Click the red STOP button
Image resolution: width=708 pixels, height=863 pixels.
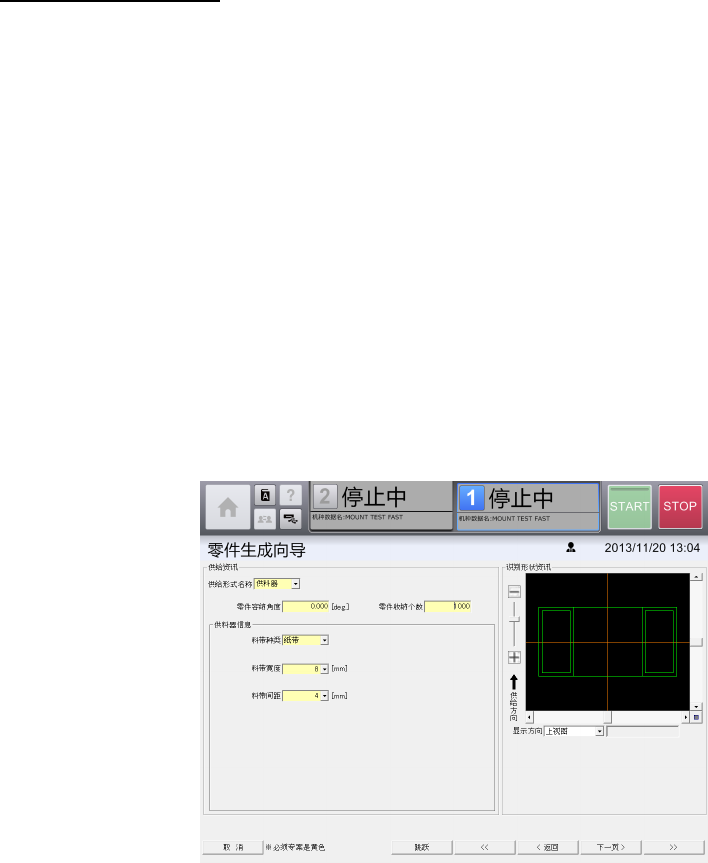pos(680,506)
